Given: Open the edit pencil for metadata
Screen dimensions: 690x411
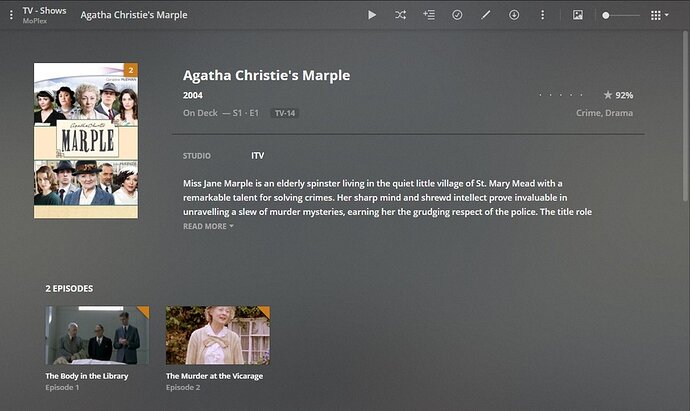Looking at the screenshot, I should pos(485,15).
